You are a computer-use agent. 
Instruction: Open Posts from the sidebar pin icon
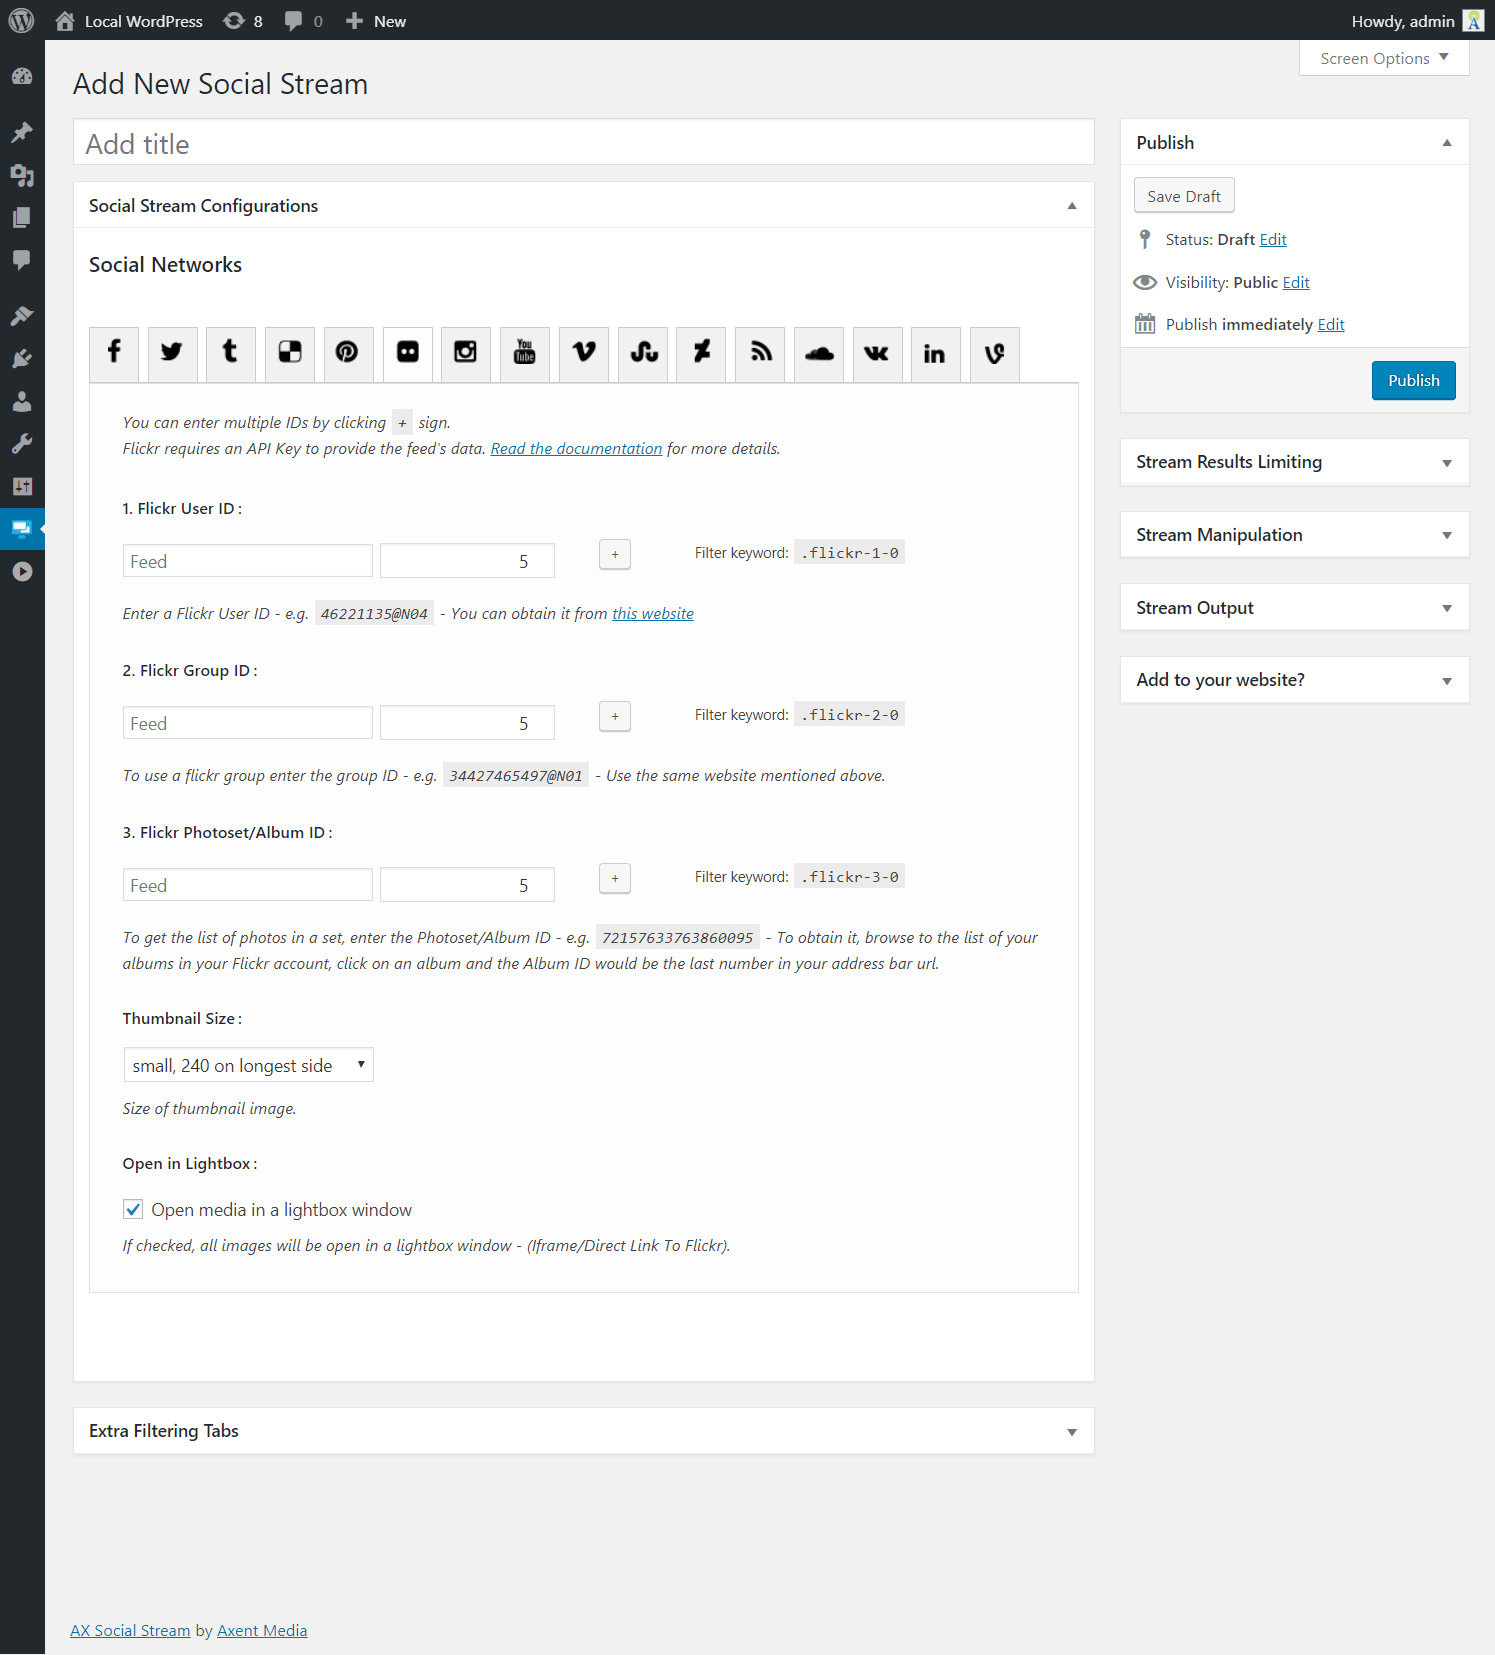pyautogui.click(x=22, y=132)
